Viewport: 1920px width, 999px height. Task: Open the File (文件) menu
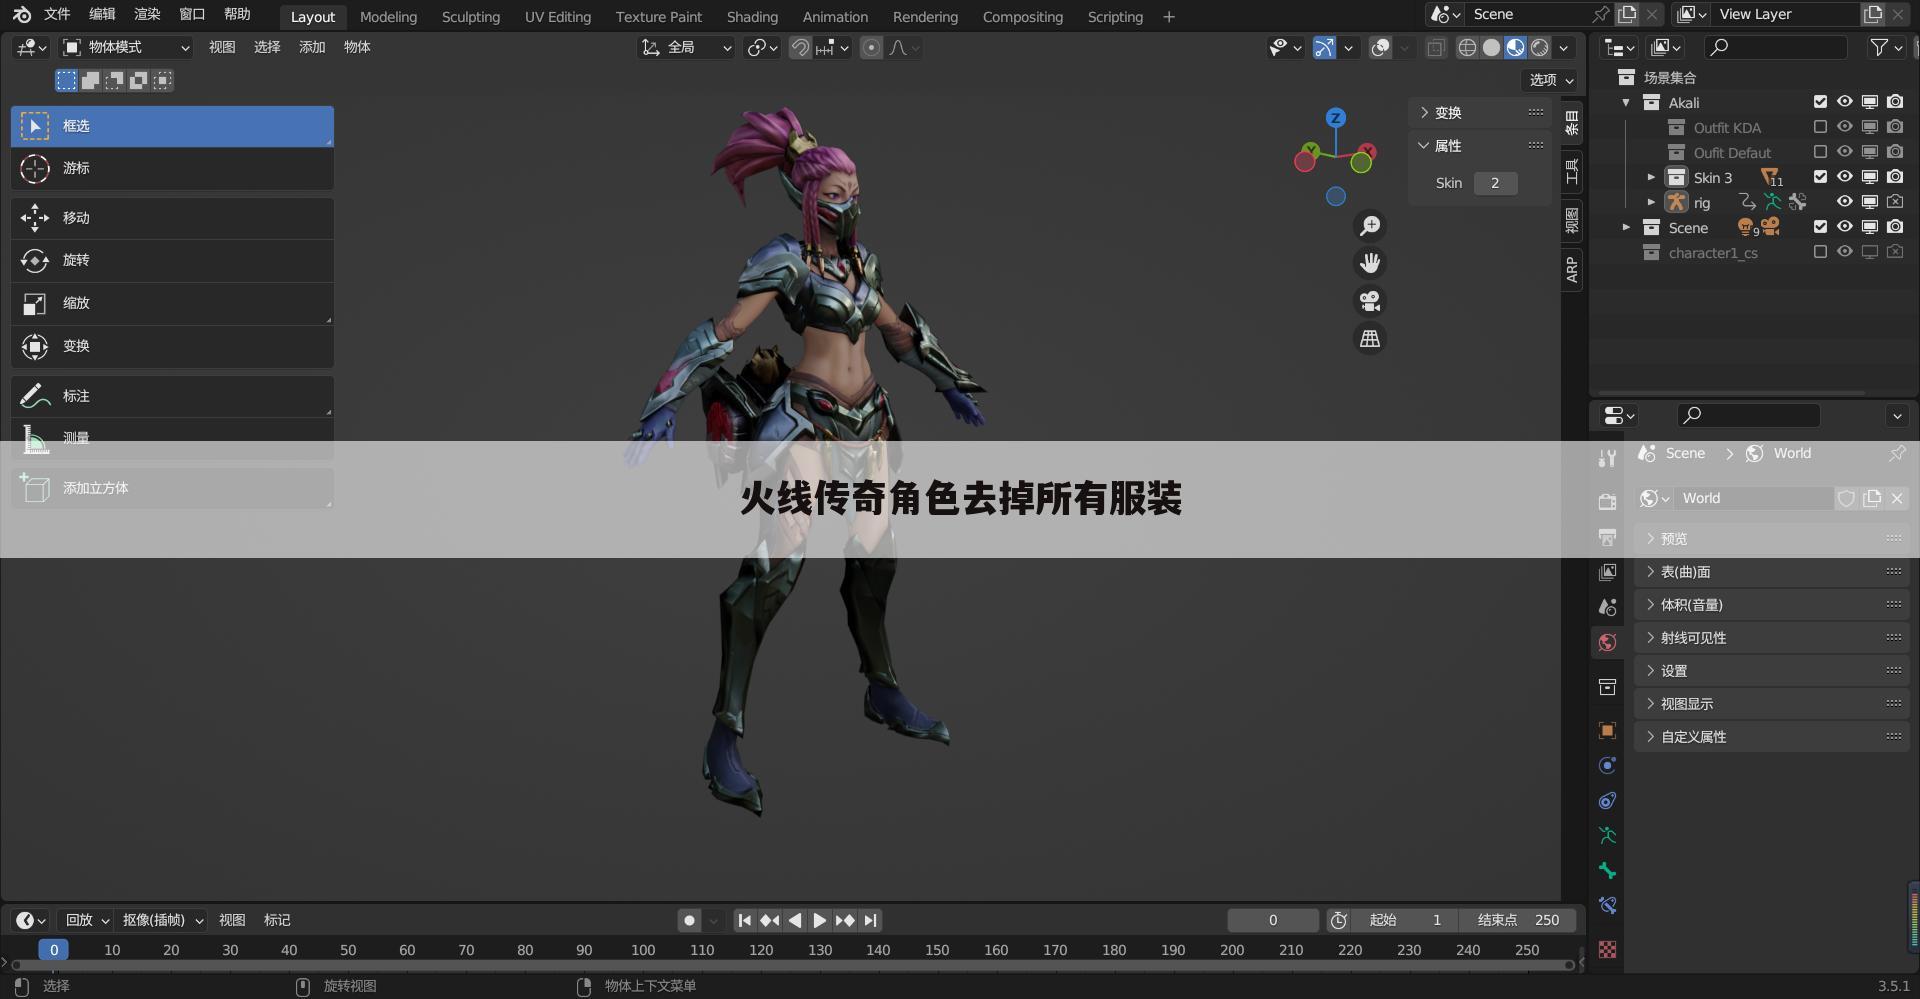57,14
